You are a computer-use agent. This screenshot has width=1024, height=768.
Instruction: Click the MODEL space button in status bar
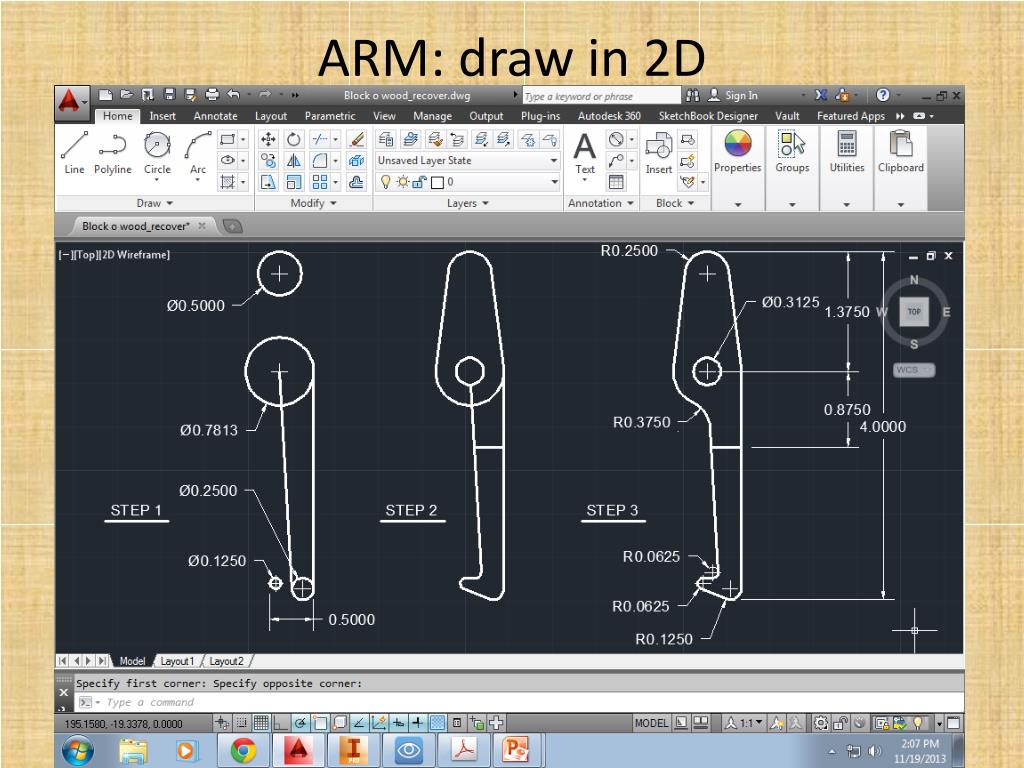651,723
